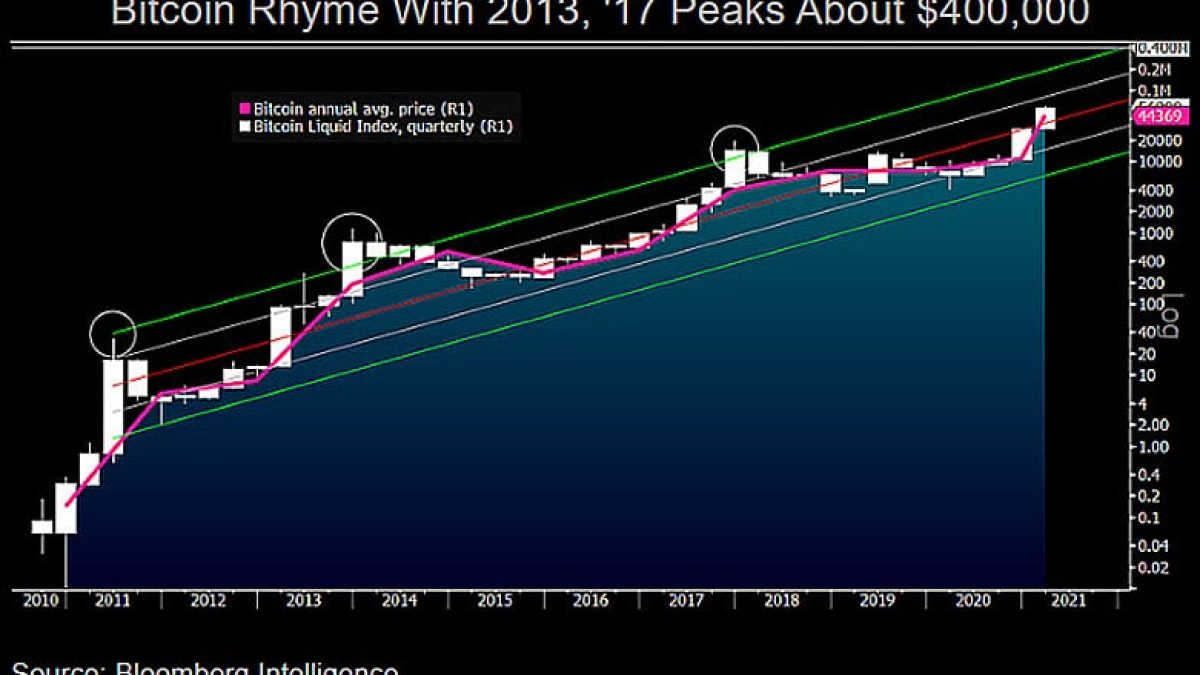
Task: Click the circle marking the late 2017 peak
Action: (x=735, y=150)
